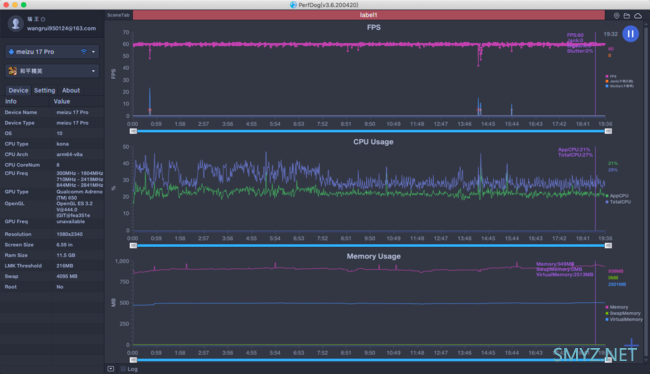Select the CPU Freq row
This screenshot has width=650, height=374.
click(52, 179)
